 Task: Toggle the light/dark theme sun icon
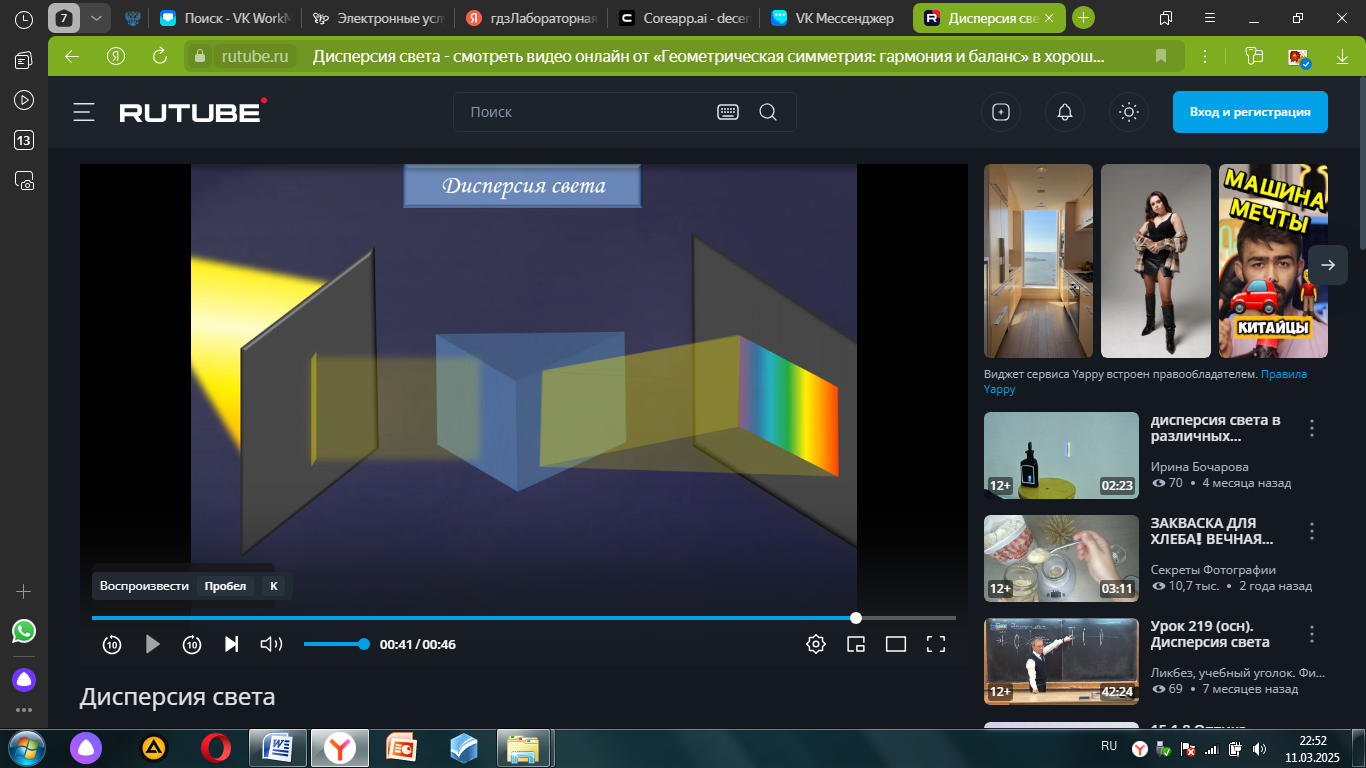(1129, 112)
